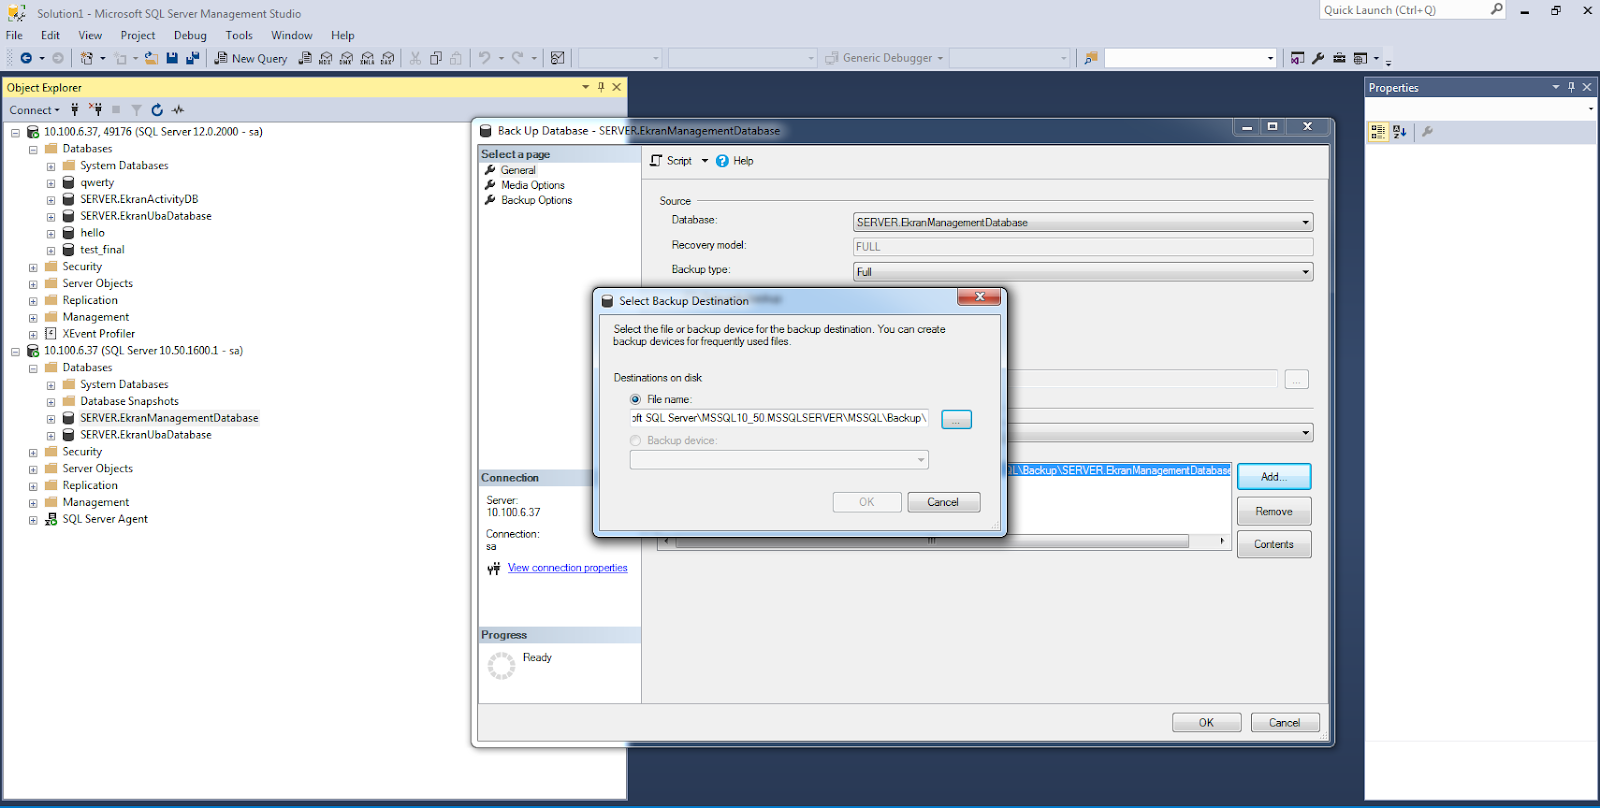Open the source Database dropdown
The image size is (1600, 808).
1305,223
